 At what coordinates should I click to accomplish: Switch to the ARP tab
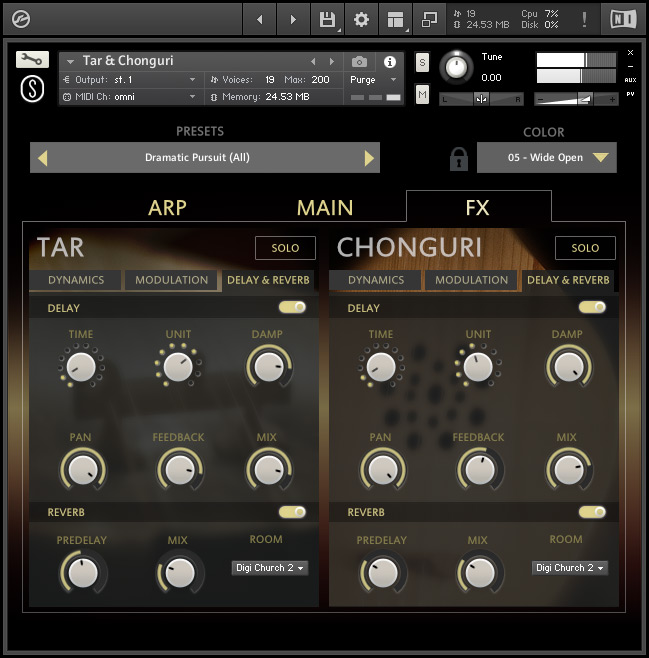pyautogui.click(x=167, y=208)
